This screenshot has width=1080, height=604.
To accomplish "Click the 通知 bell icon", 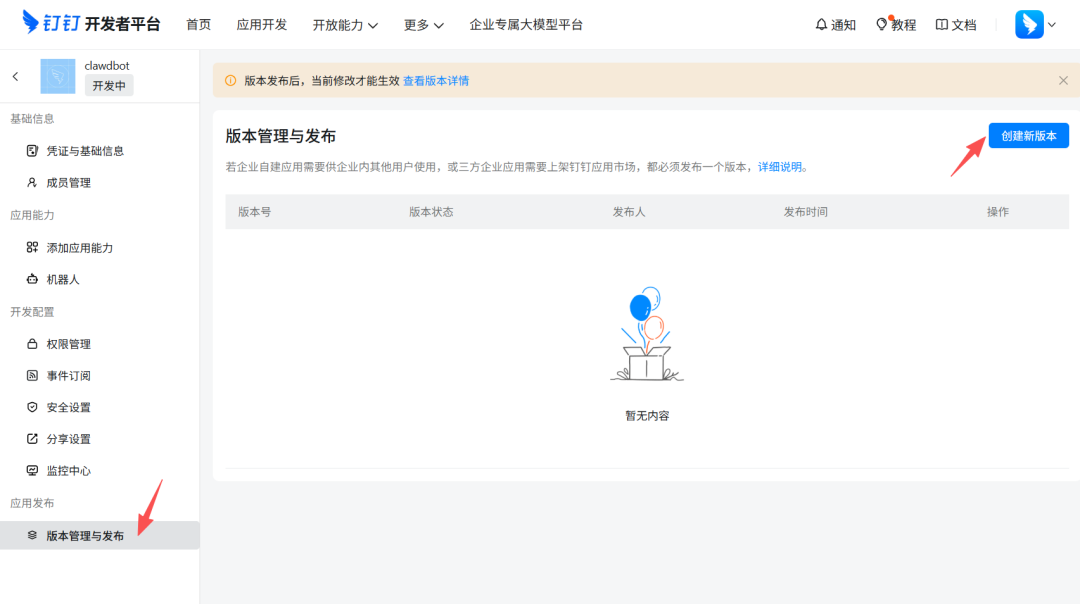I will tap(821, 25).
